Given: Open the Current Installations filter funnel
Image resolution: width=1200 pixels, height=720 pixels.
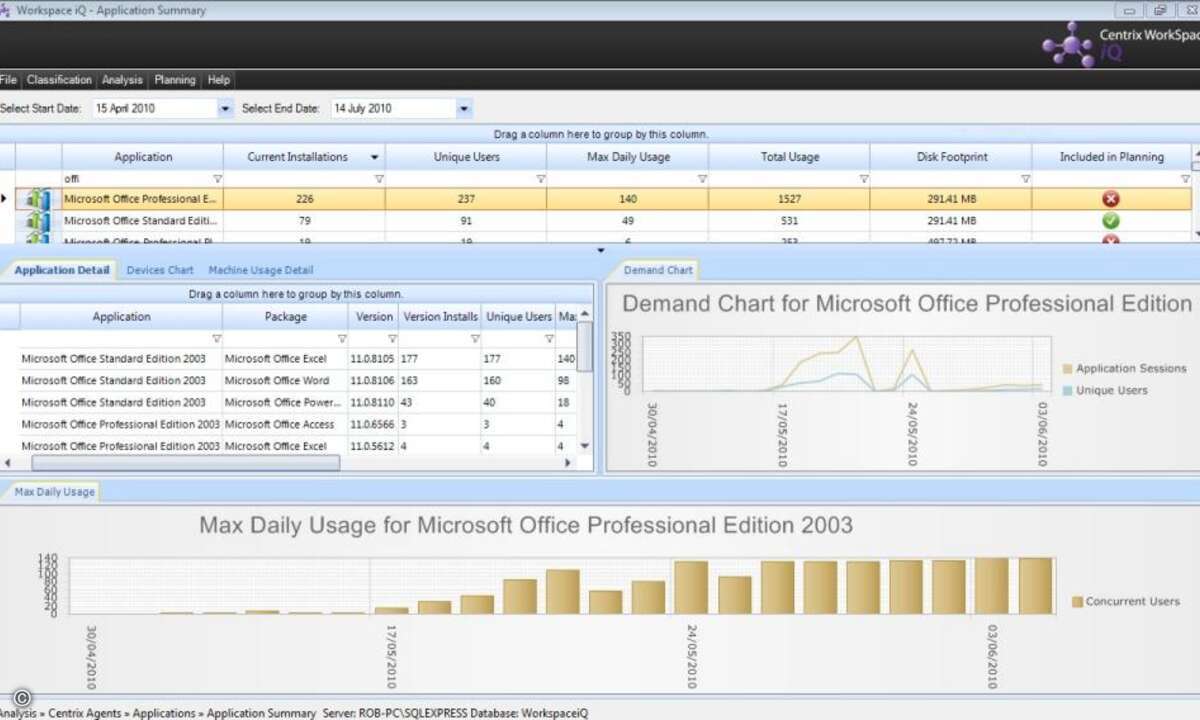Looking at the screenshot, I should [x=379, y=179].
